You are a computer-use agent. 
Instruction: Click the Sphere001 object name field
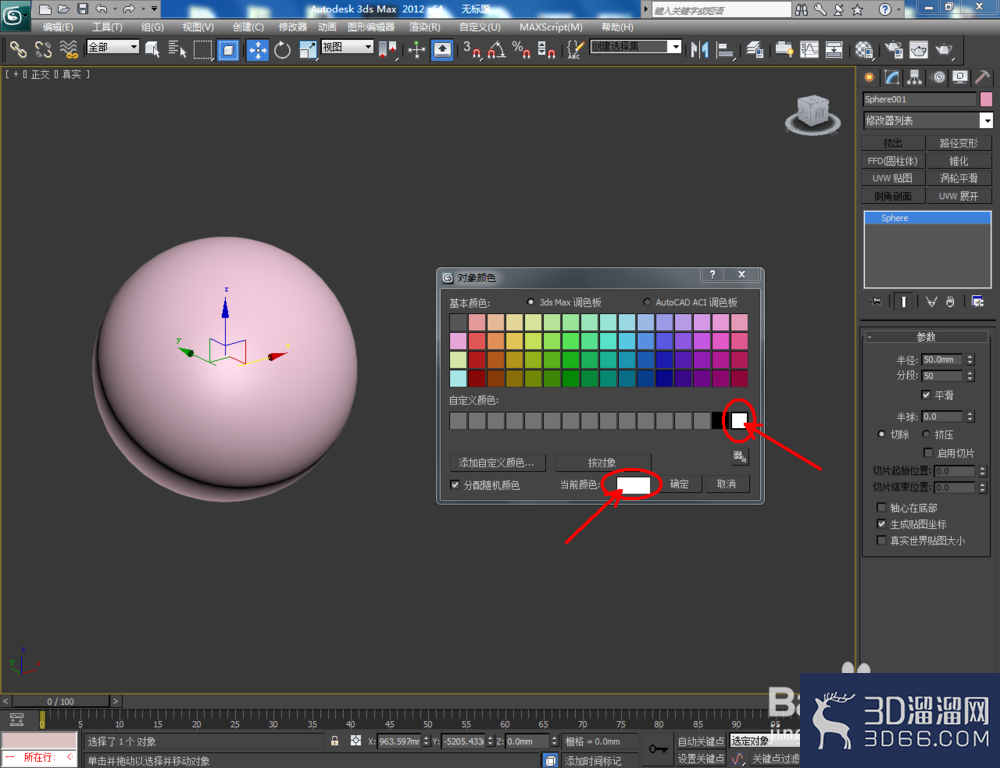click(x=919, y=99)
